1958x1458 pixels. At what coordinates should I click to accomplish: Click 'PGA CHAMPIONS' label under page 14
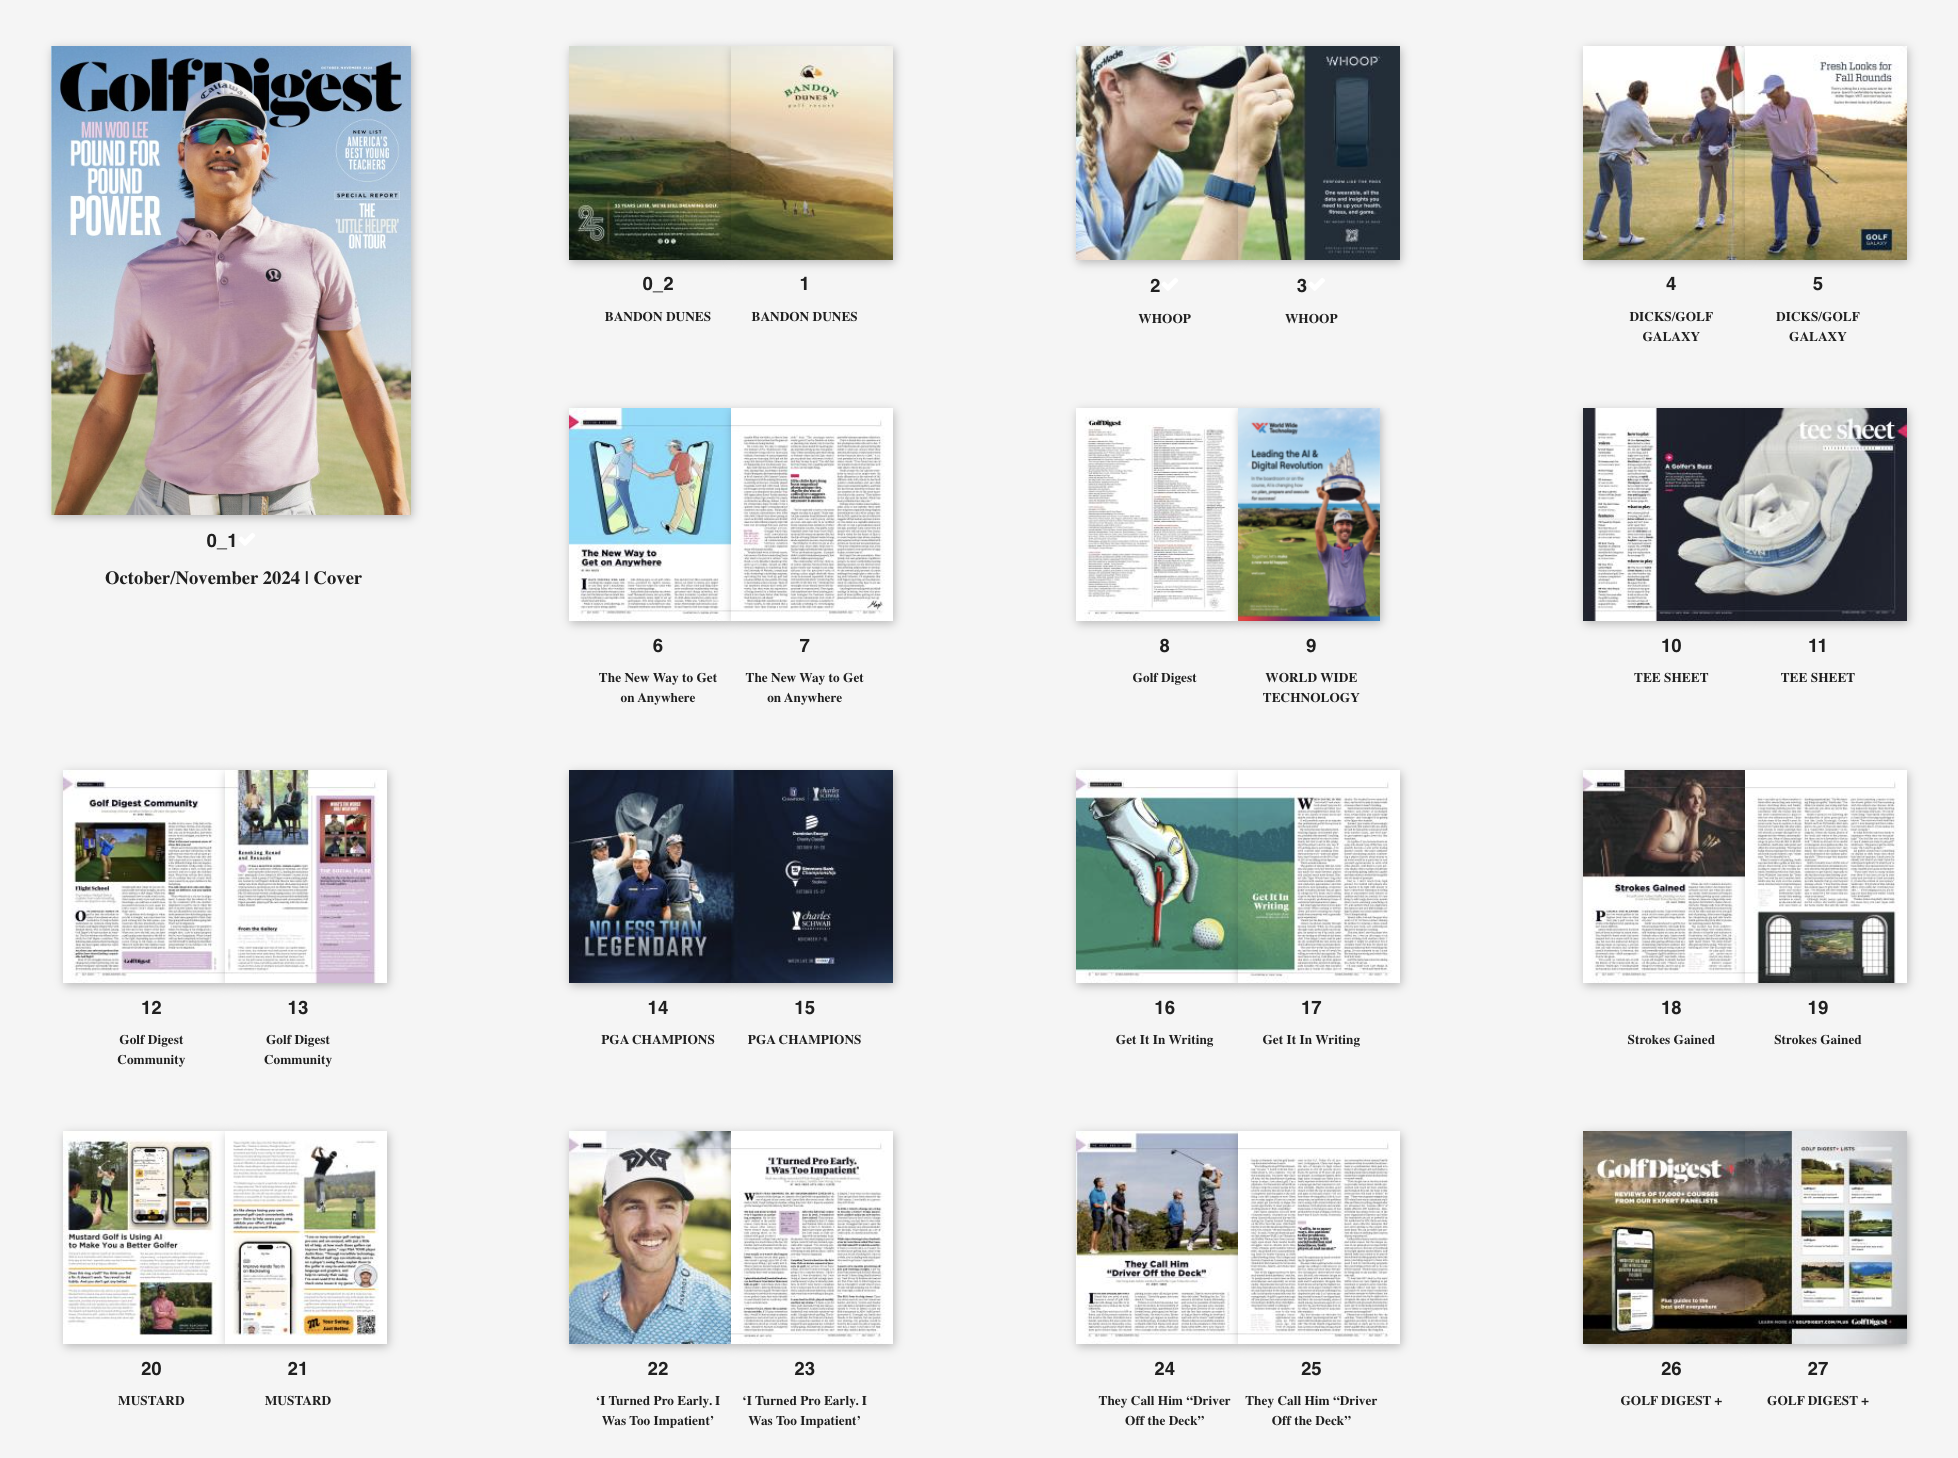click(x=658, y=1039)
